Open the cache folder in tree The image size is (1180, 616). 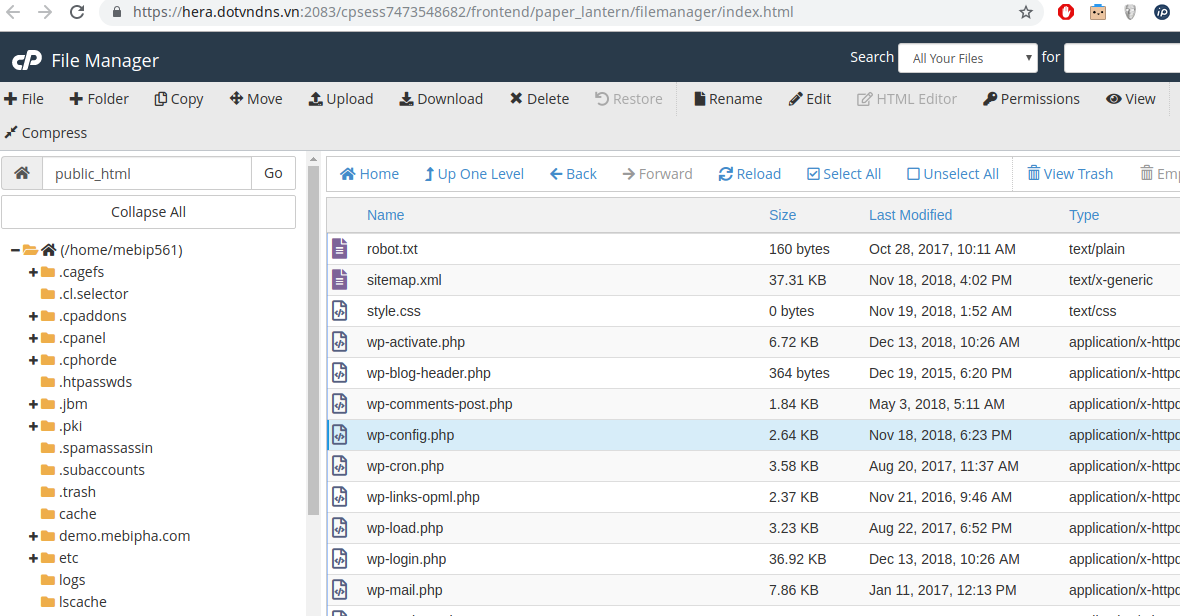(x=68, y=514)
